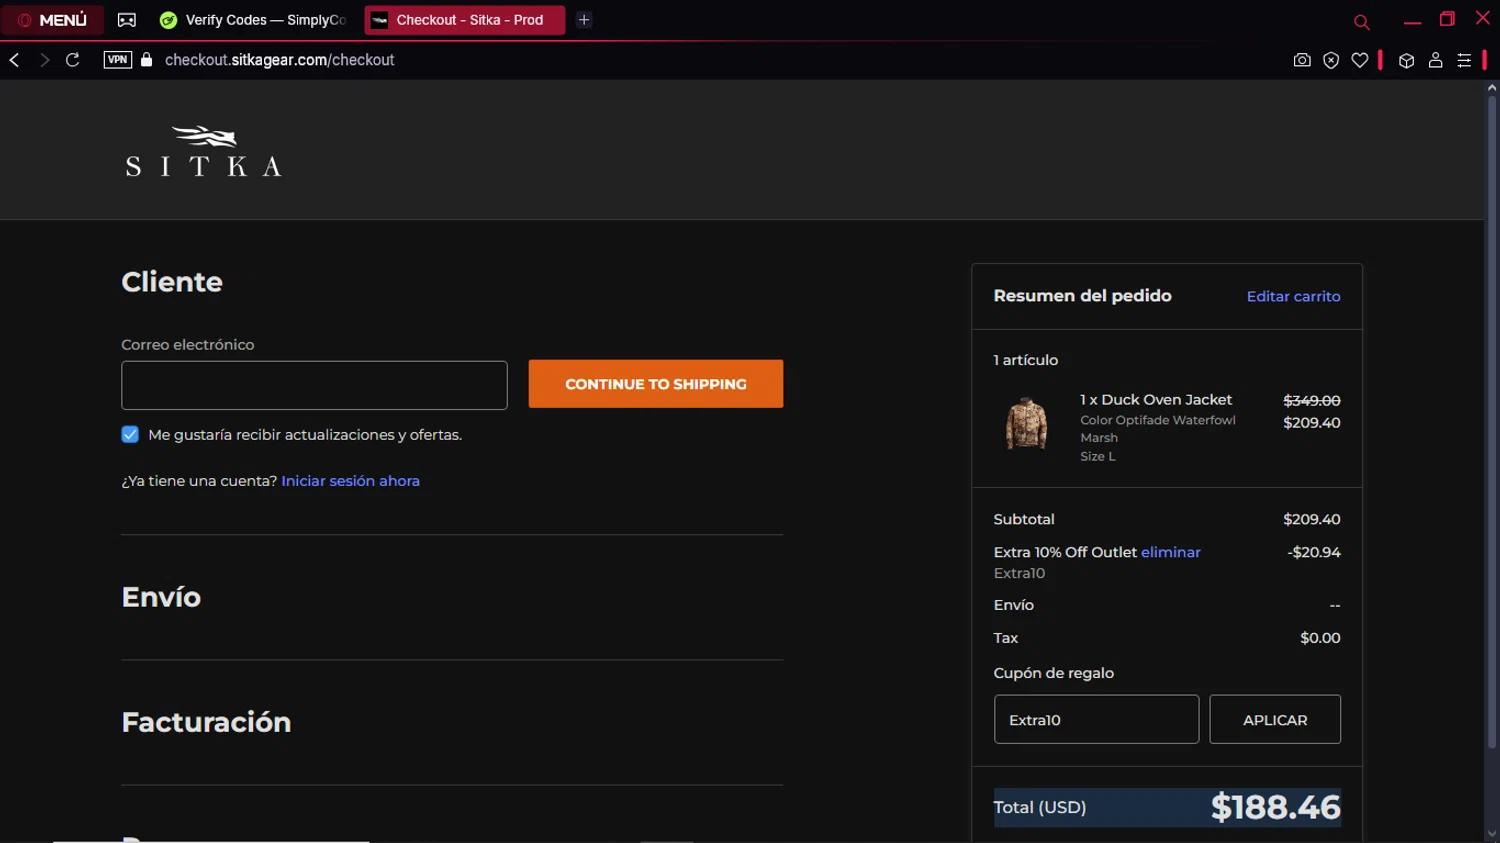Click the crossed-out $349.00 price
The width and height of the screenshot is (1500, 843).
1311,400
